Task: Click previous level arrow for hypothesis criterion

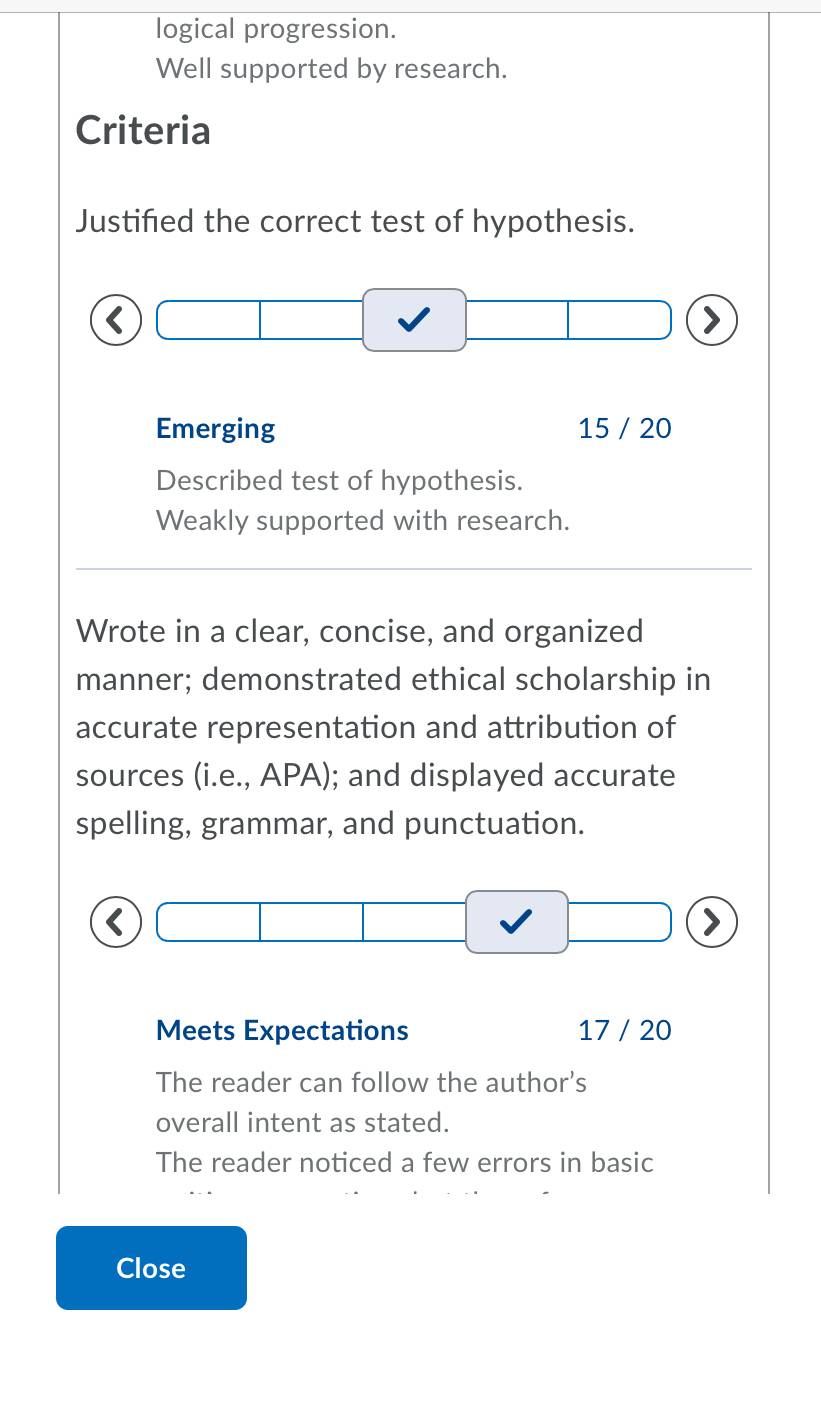Action: click(116, 320)
